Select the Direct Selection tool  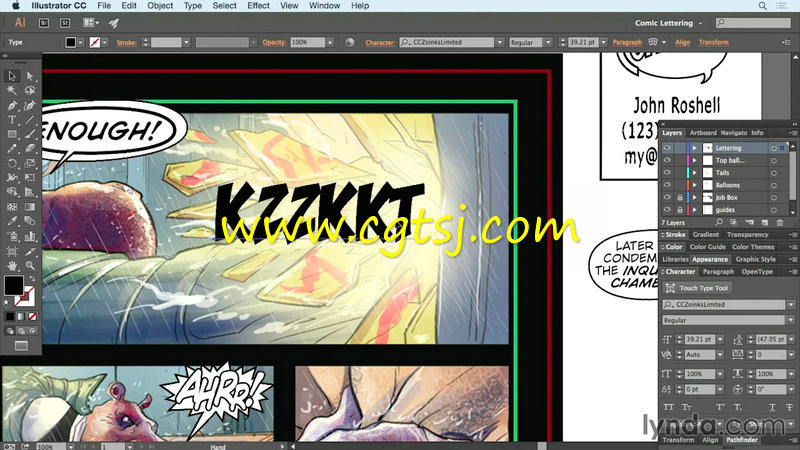pos(30,76)
